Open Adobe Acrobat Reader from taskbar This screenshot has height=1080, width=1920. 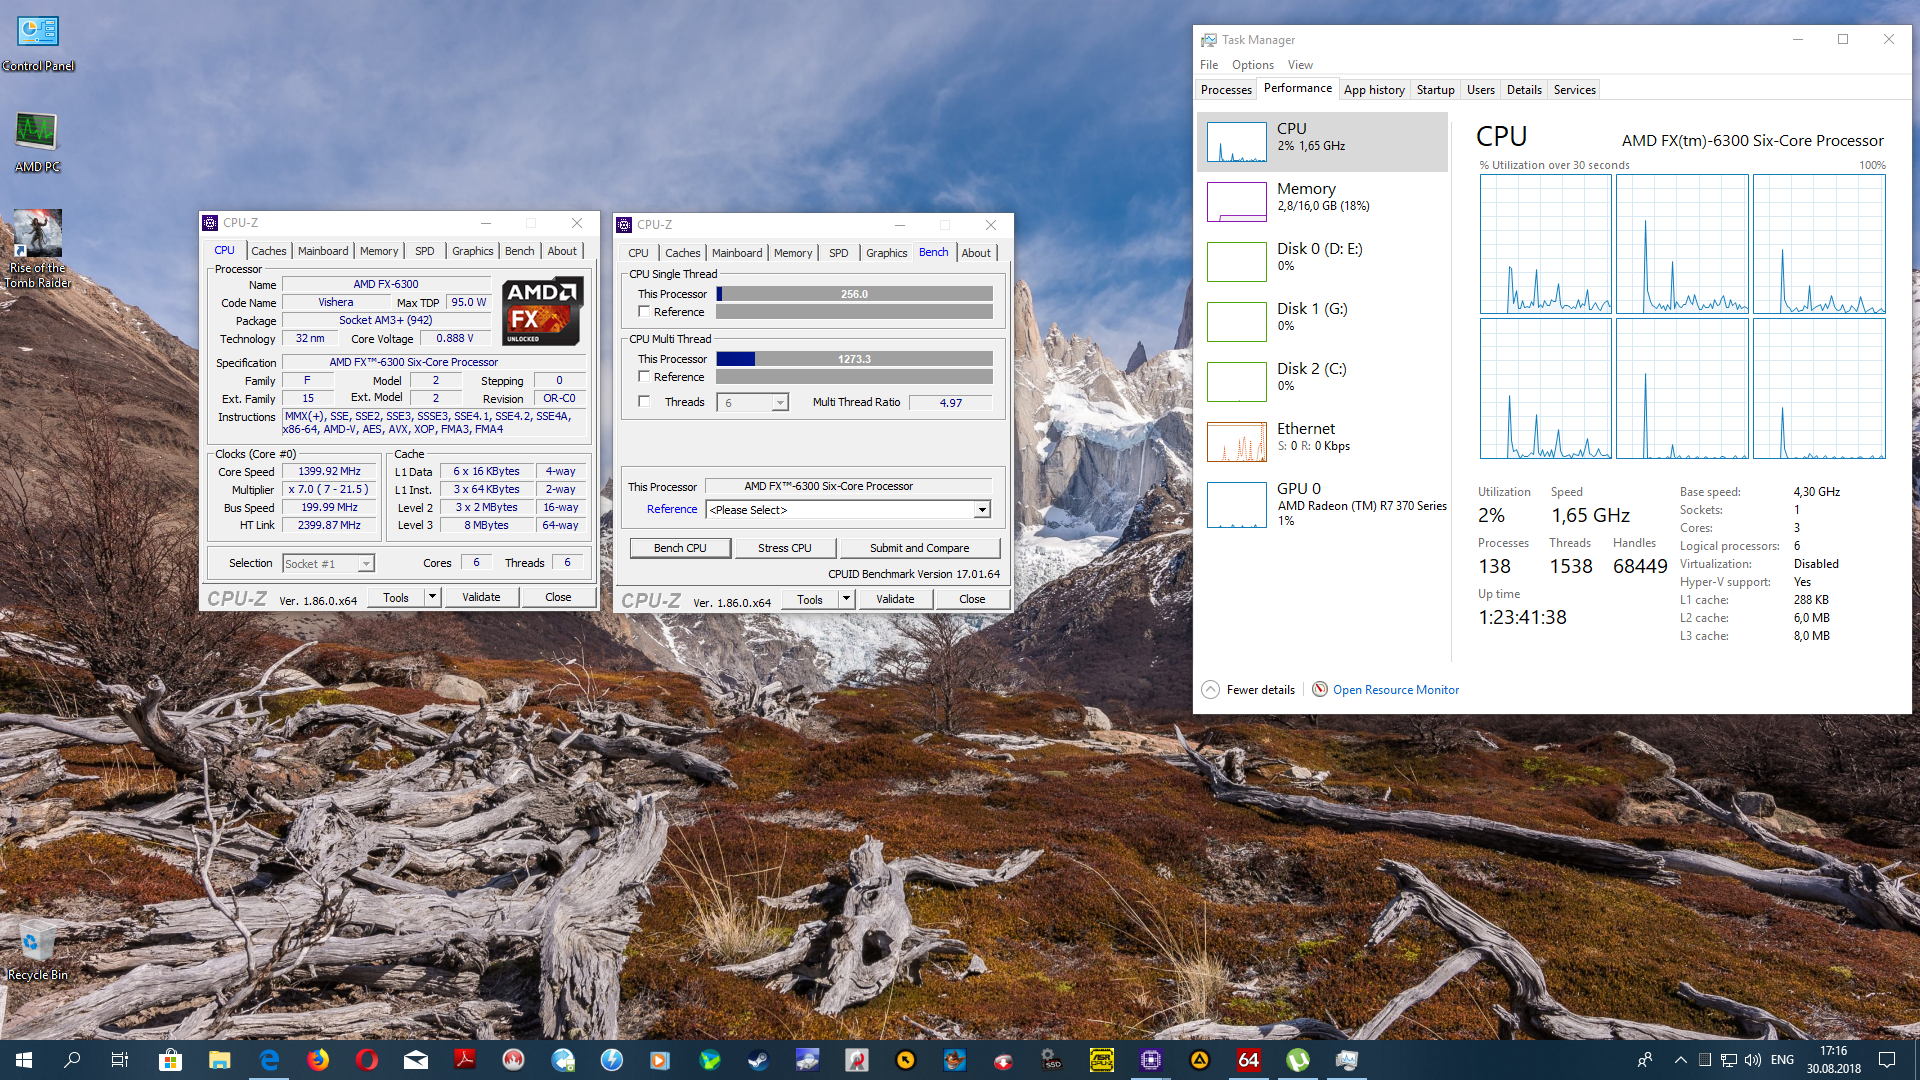[465, 1060]
